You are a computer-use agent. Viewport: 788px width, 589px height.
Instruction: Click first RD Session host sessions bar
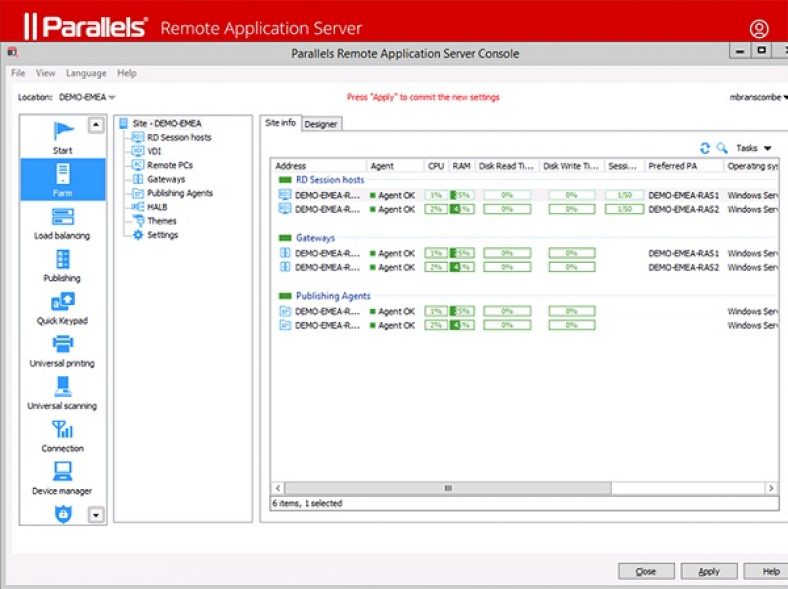click(x=624, y=195)
